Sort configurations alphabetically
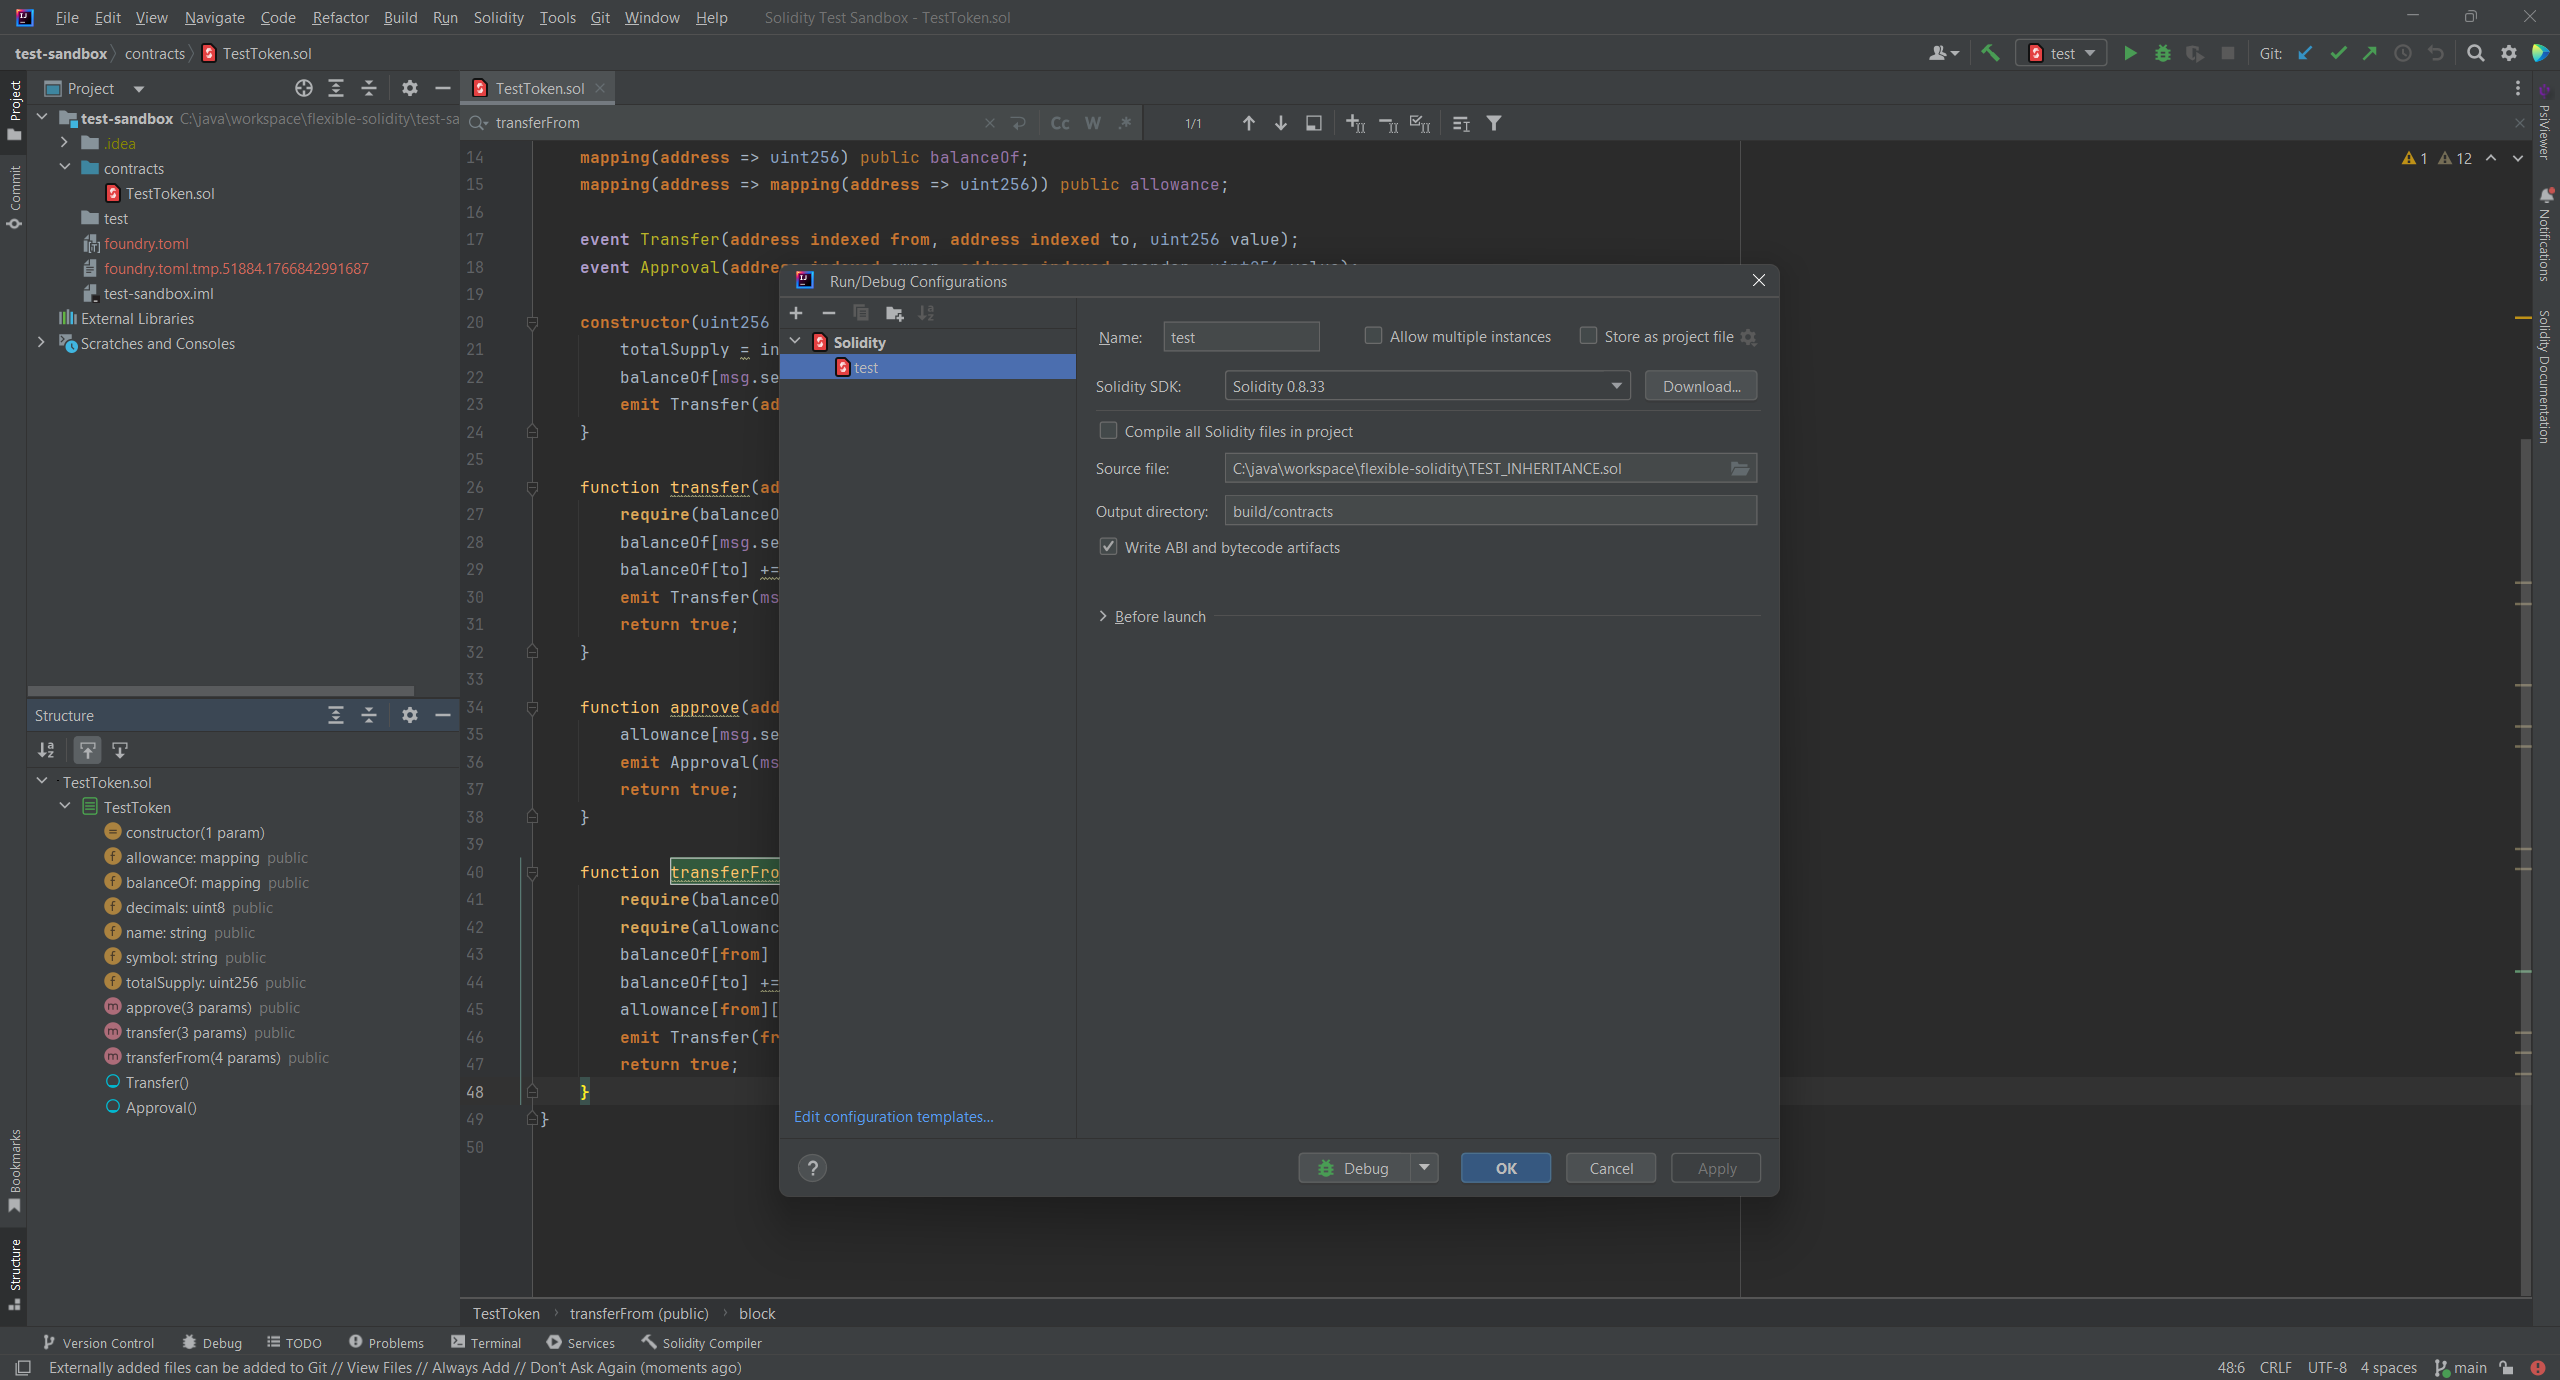The height and width of the screenshot is (1380, 2560). click(x=927, y=313)
